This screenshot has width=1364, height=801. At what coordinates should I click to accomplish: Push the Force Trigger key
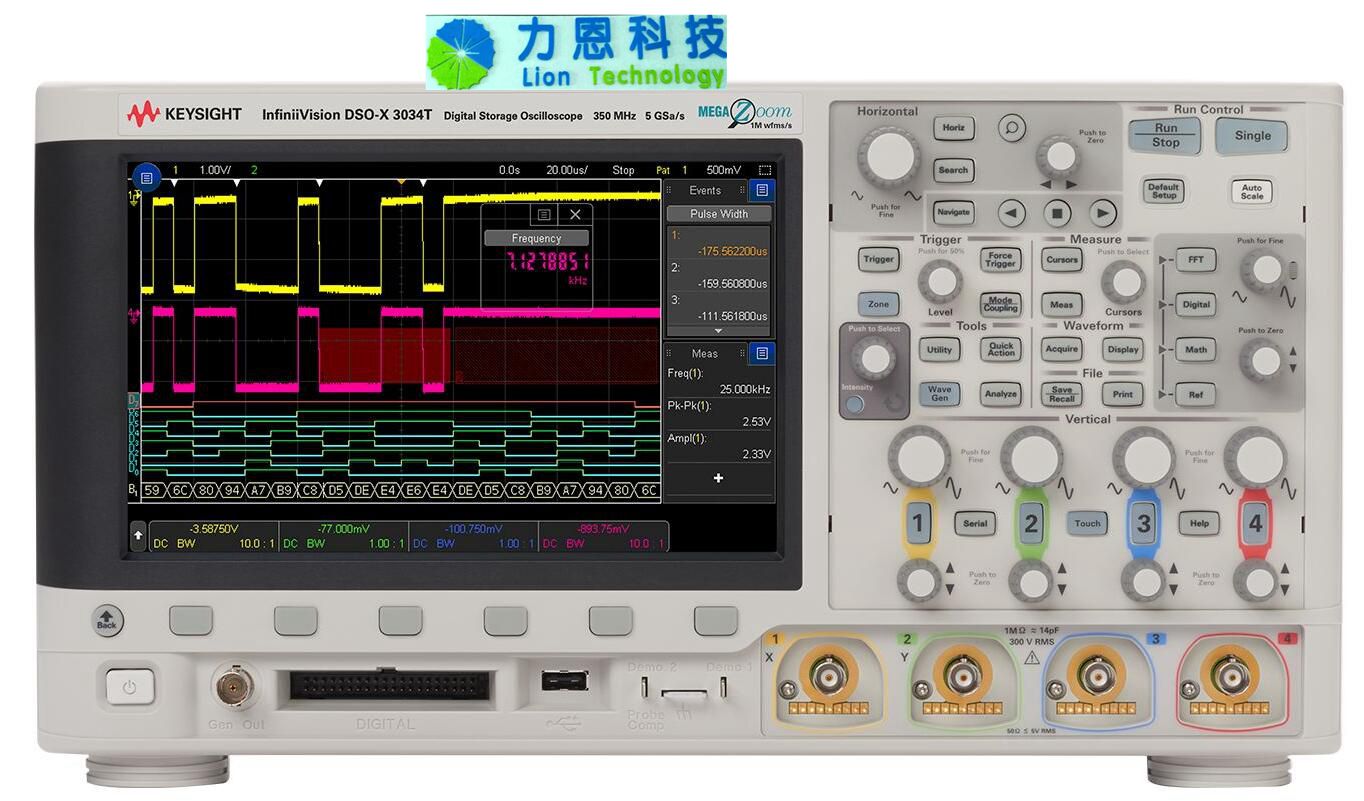click(1000, 260)
